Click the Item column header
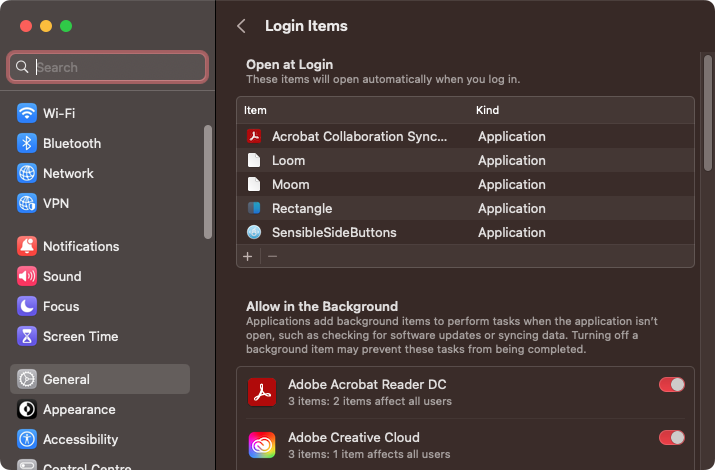The width and height of the screenshot is (715, 470). [255, 110]
